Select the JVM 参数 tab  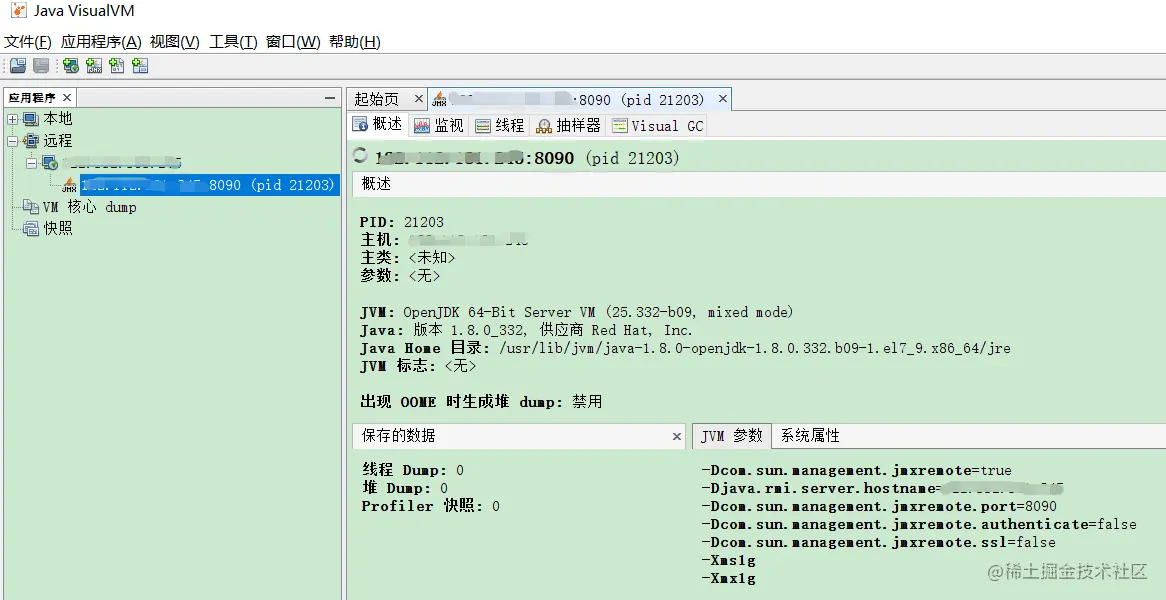point(732,436)
